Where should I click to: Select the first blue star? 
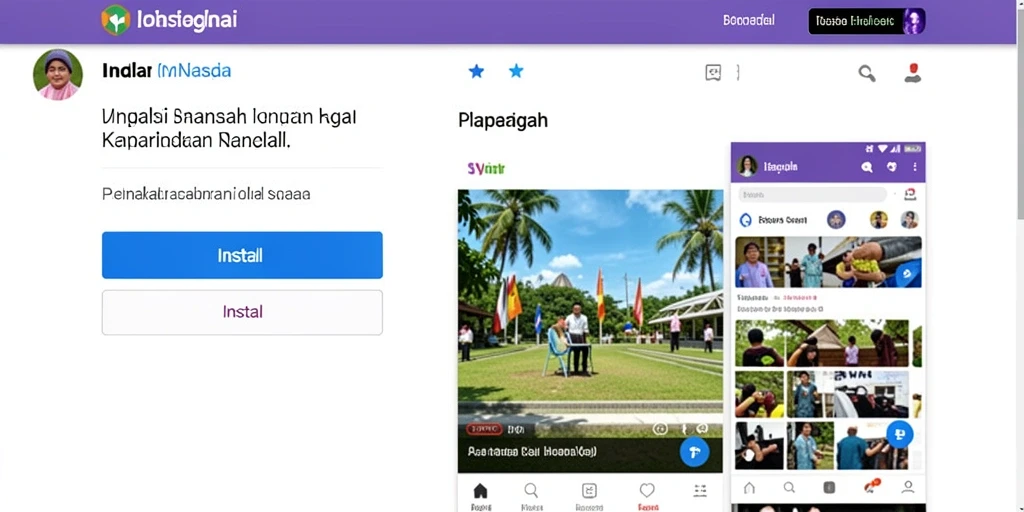click(x=476, y=71)
